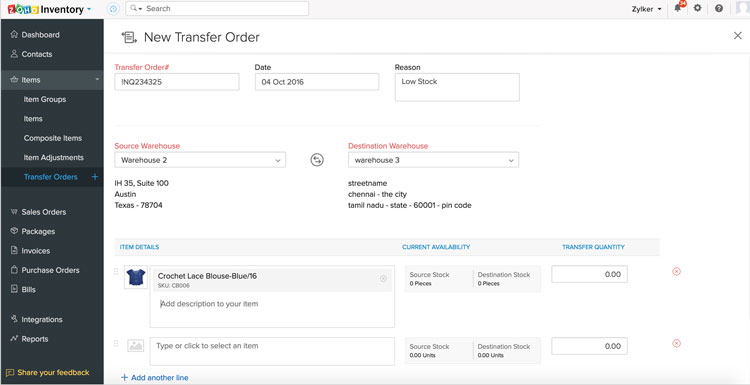
Task: Click the Crochet Lace Blouse thumbnail
Action: pyautogui.click(x=136, y=277)
